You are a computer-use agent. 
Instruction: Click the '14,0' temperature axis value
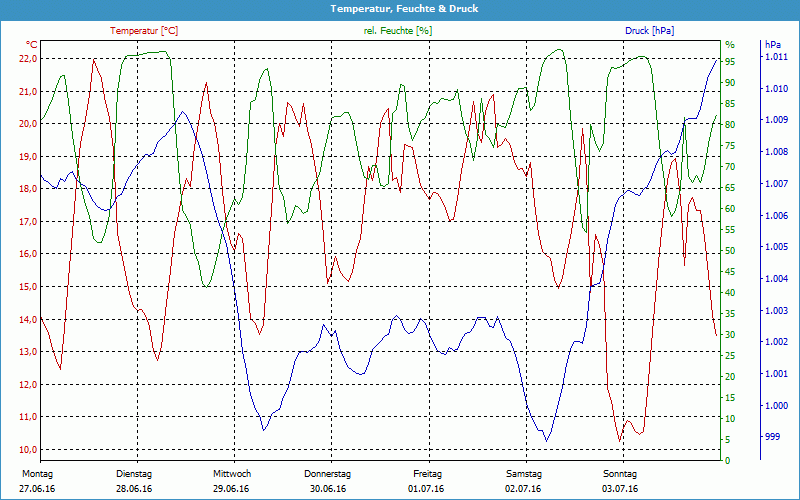coord(28,319)
